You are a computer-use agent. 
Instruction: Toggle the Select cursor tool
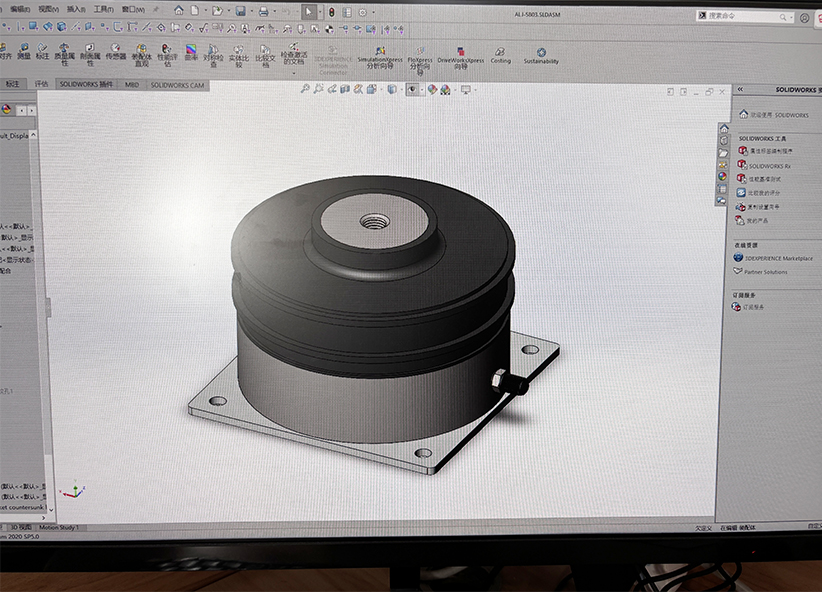[309, 11]
